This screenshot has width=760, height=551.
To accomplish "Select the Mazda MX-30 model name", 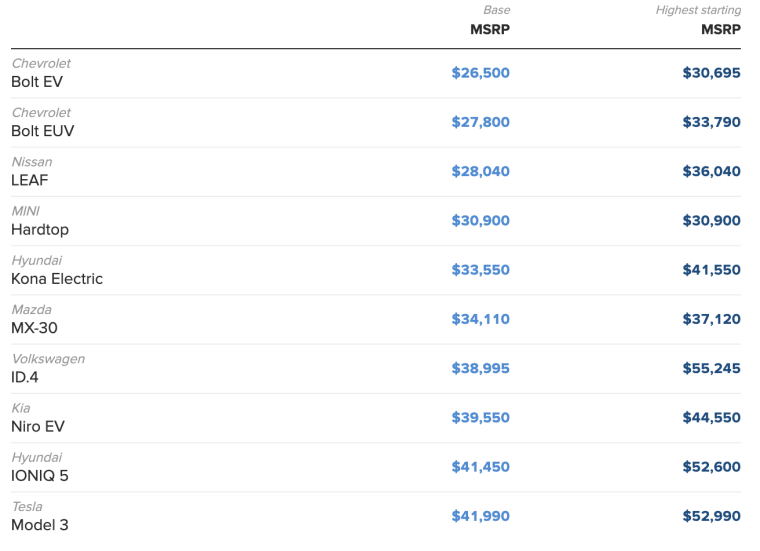I will pos(34,328).
